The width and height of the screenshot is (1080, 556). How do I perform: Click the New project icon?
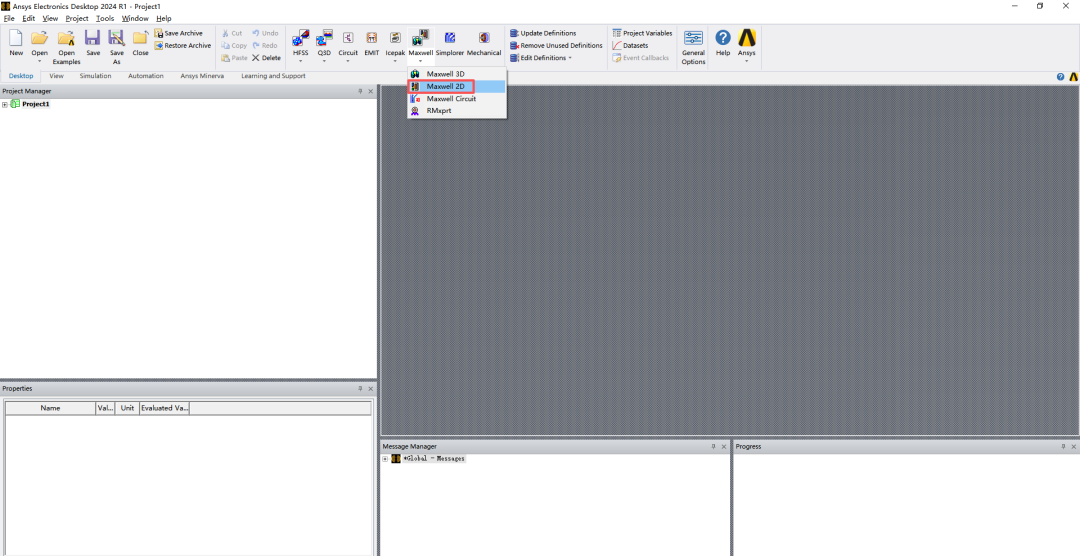(x=16, y=39)
